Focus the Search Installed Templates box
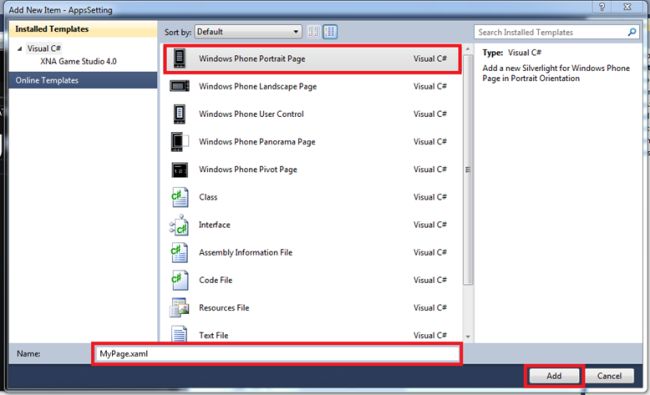 tap(551, 32)
